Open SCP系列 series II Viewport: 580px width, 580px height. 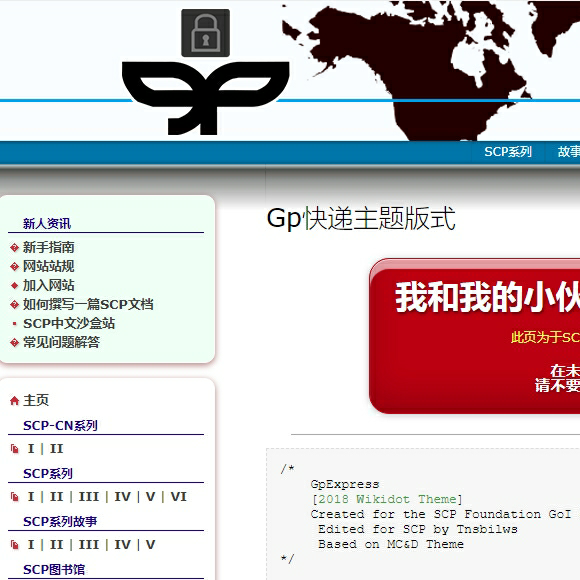(x=57, y=497)
